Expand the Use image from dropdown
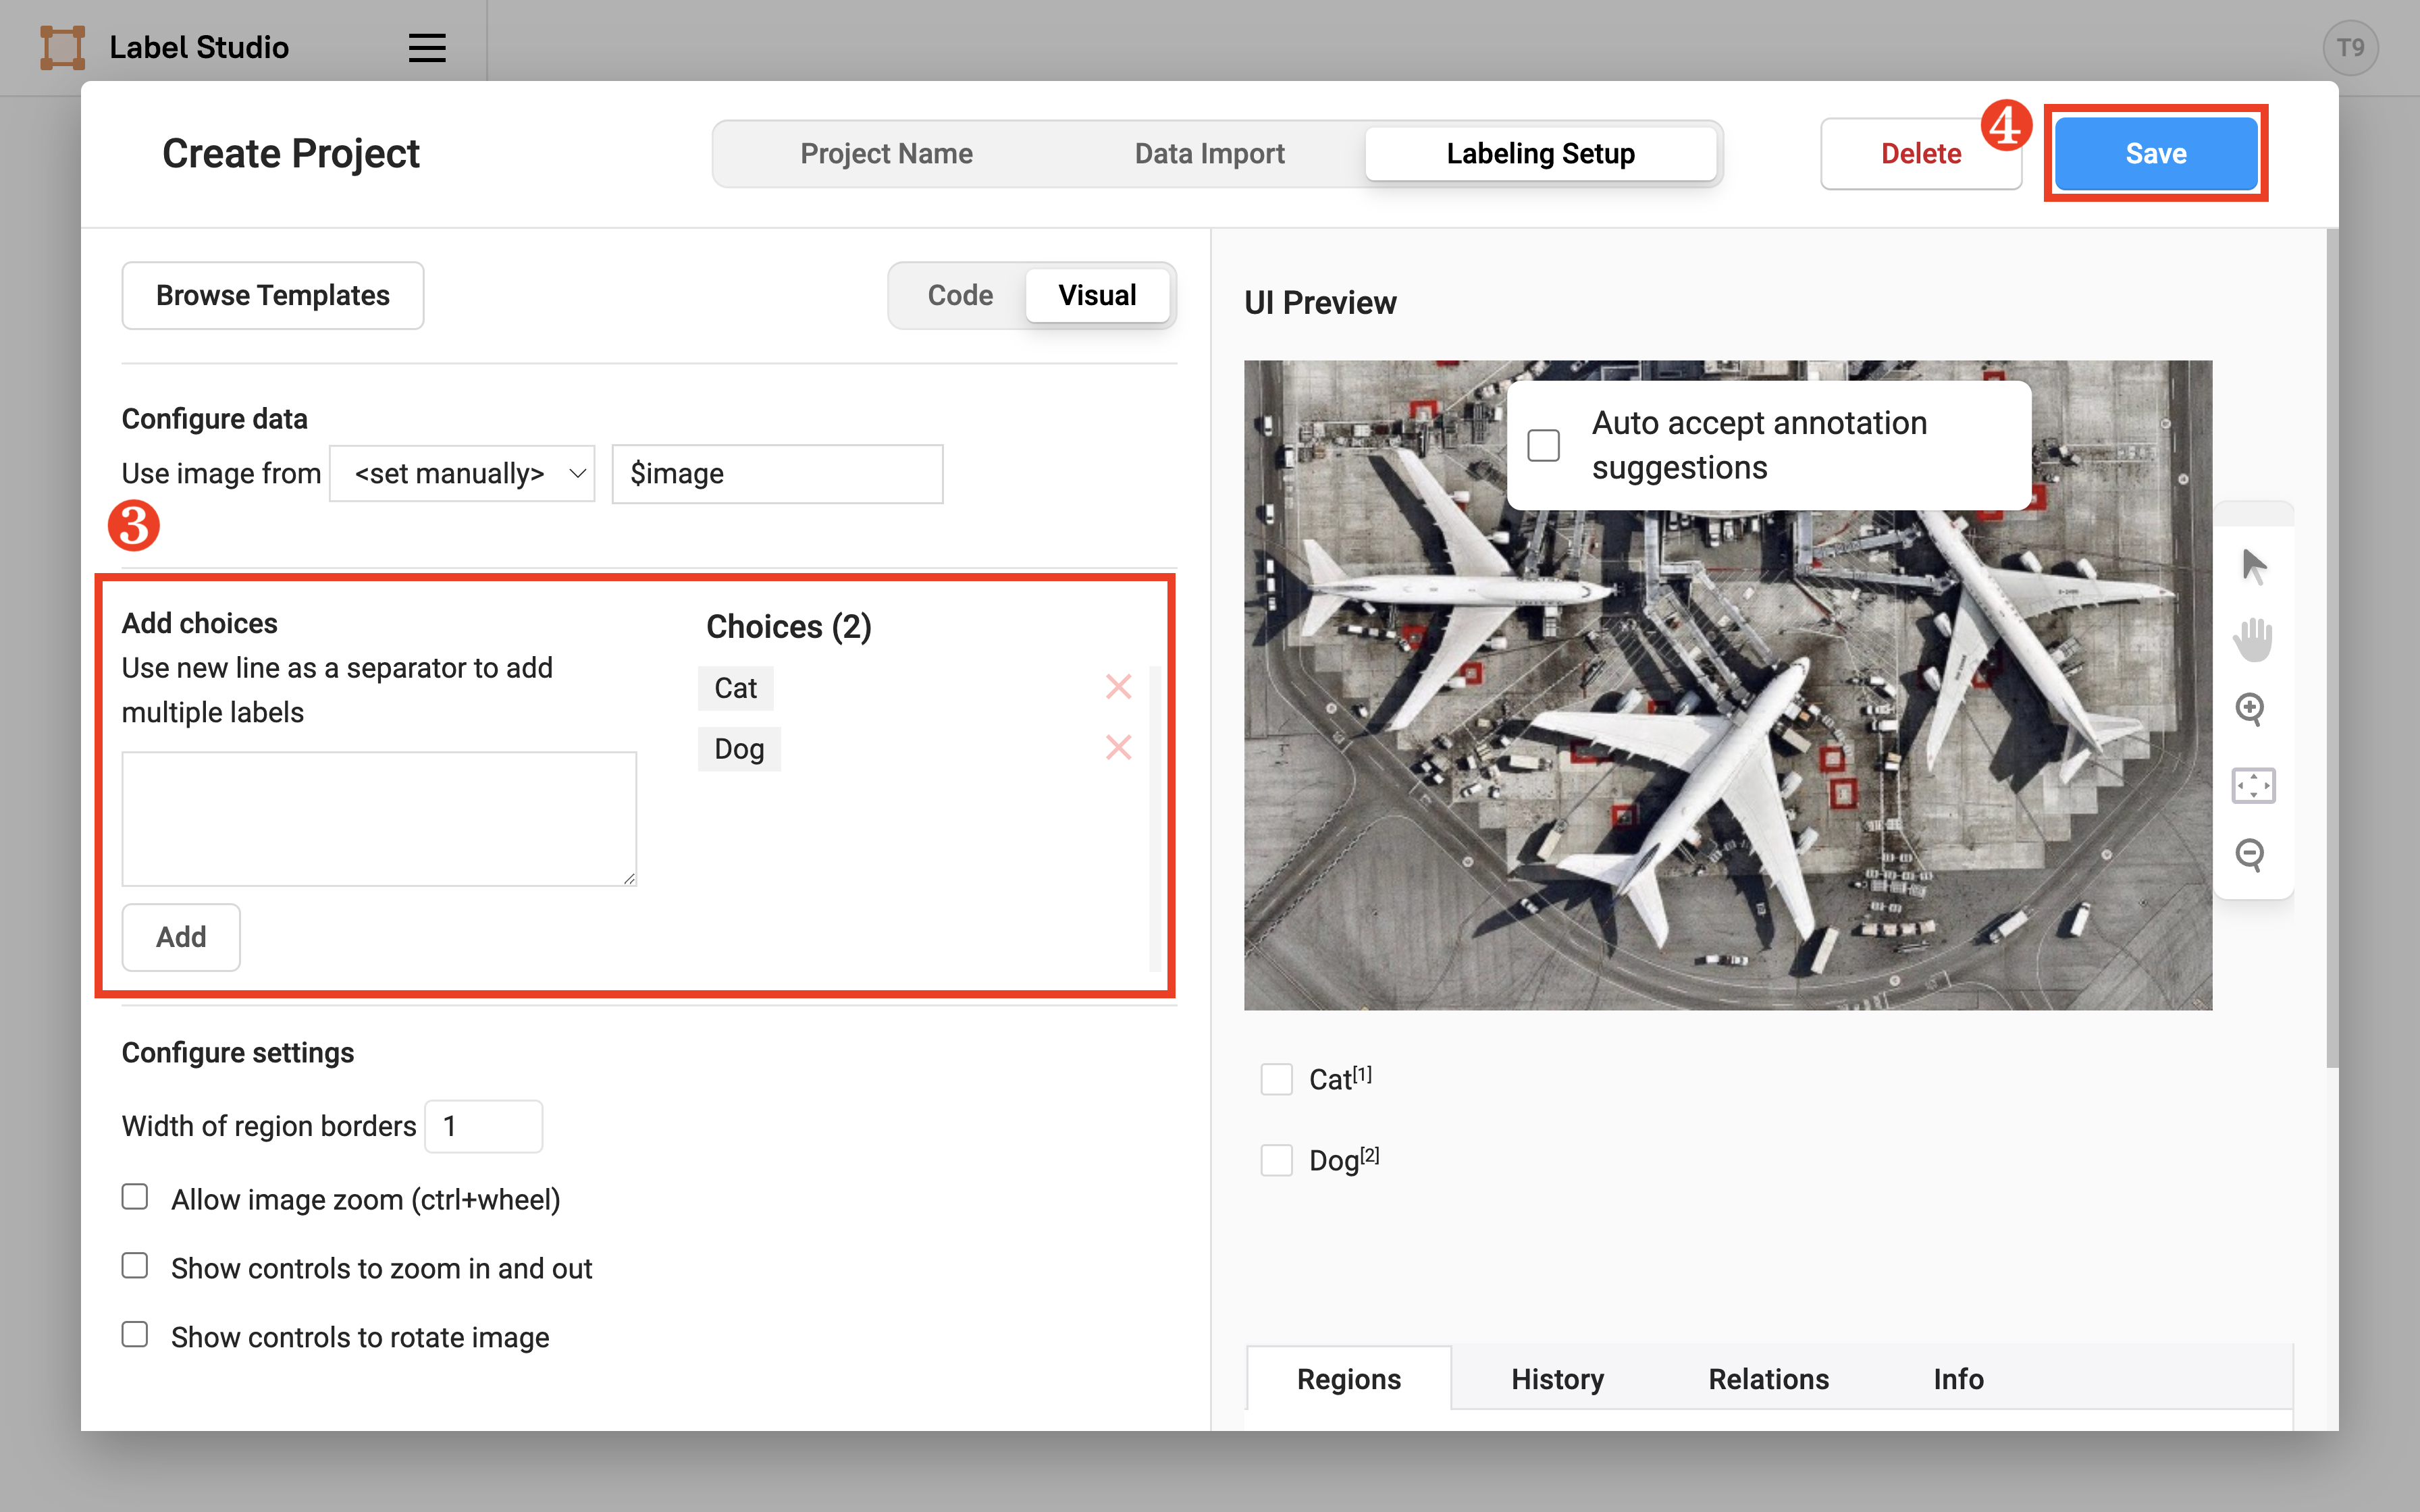Screen dimensions: 2420x1512 [462, 472]
